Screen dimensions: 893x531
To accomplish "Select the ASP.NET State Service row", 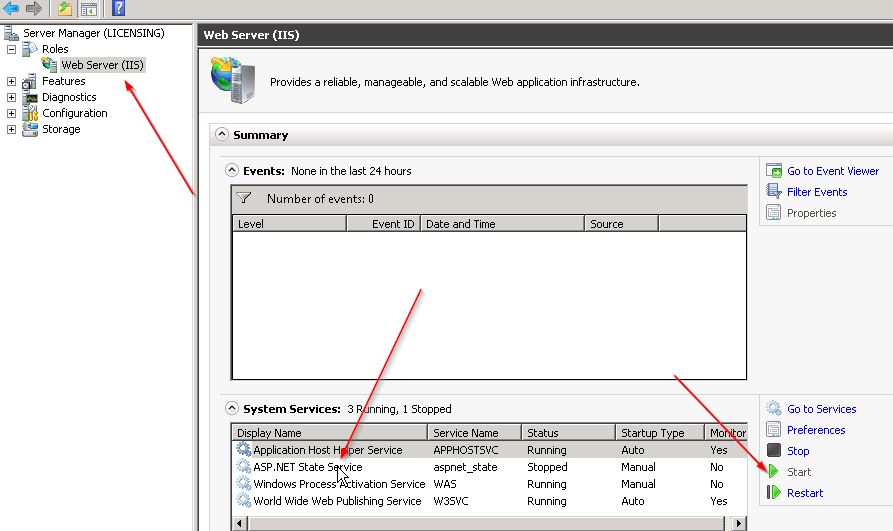I will pos(489,467).
